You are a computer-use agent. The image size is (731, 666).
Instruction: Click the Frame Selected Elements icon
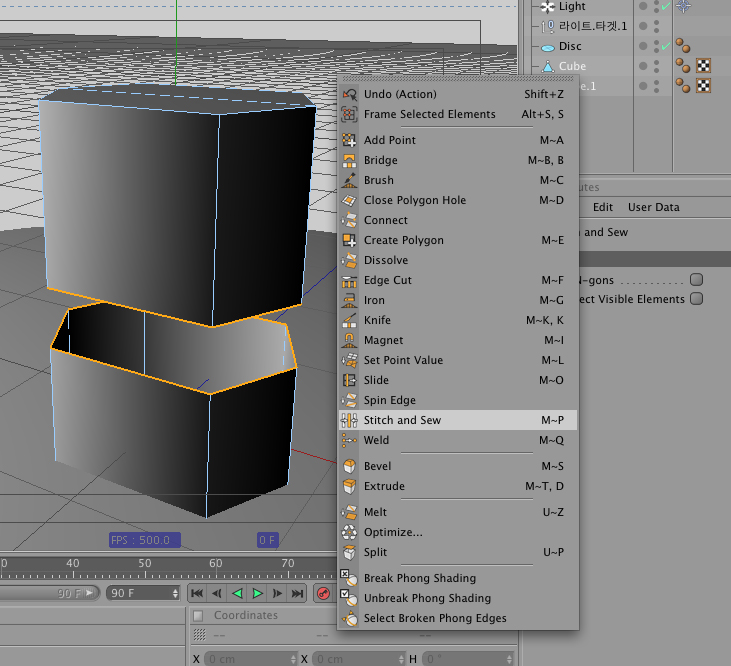[x=349, y=114]
